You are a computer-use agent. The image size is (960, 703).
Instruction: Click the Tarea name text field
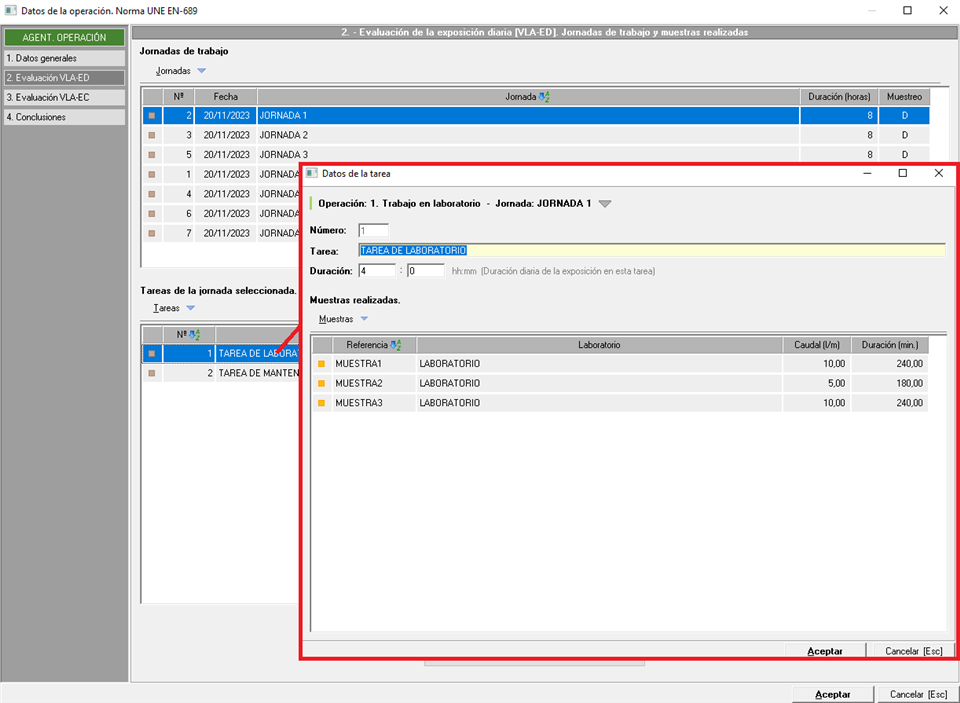click(651, 251)
